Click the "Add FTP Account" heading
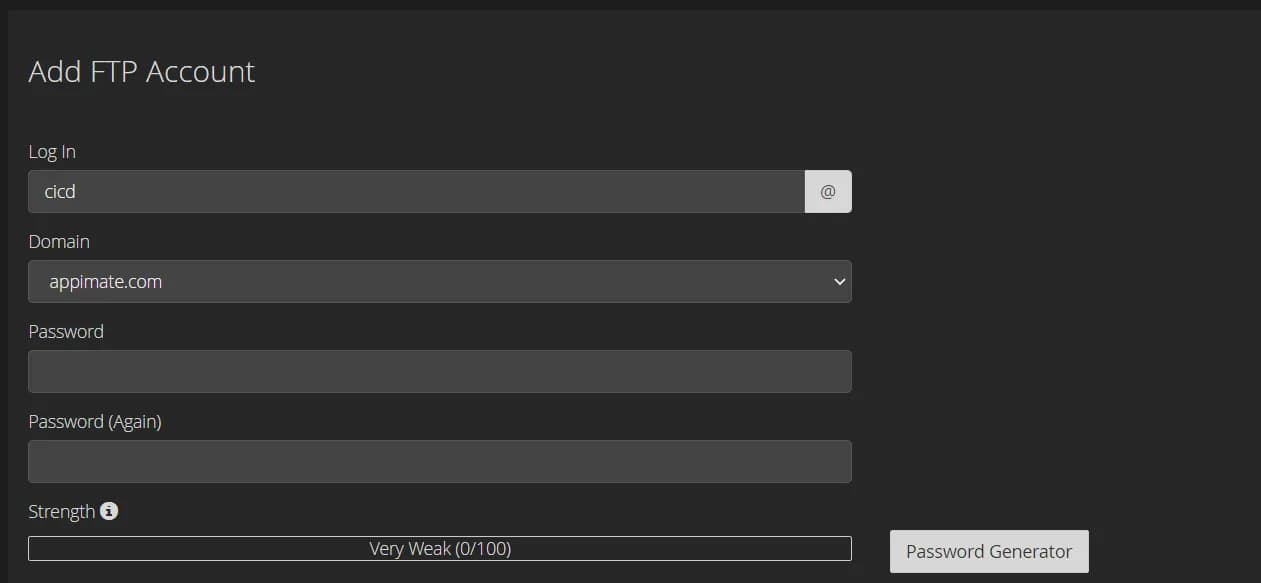Viewport: 1261px width, 583px height. [142, 72]
